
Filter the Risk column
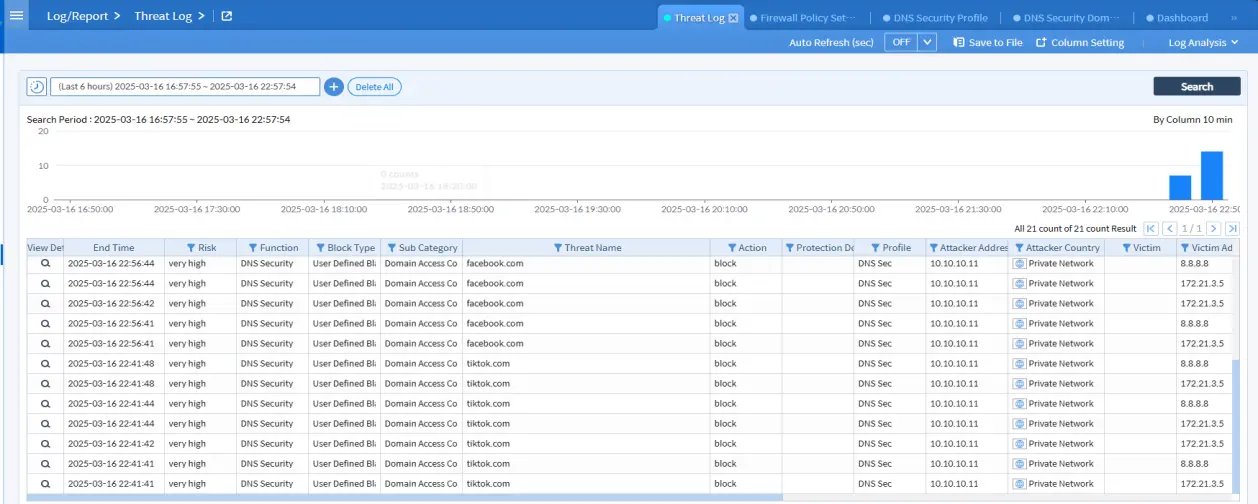(192, 248)
